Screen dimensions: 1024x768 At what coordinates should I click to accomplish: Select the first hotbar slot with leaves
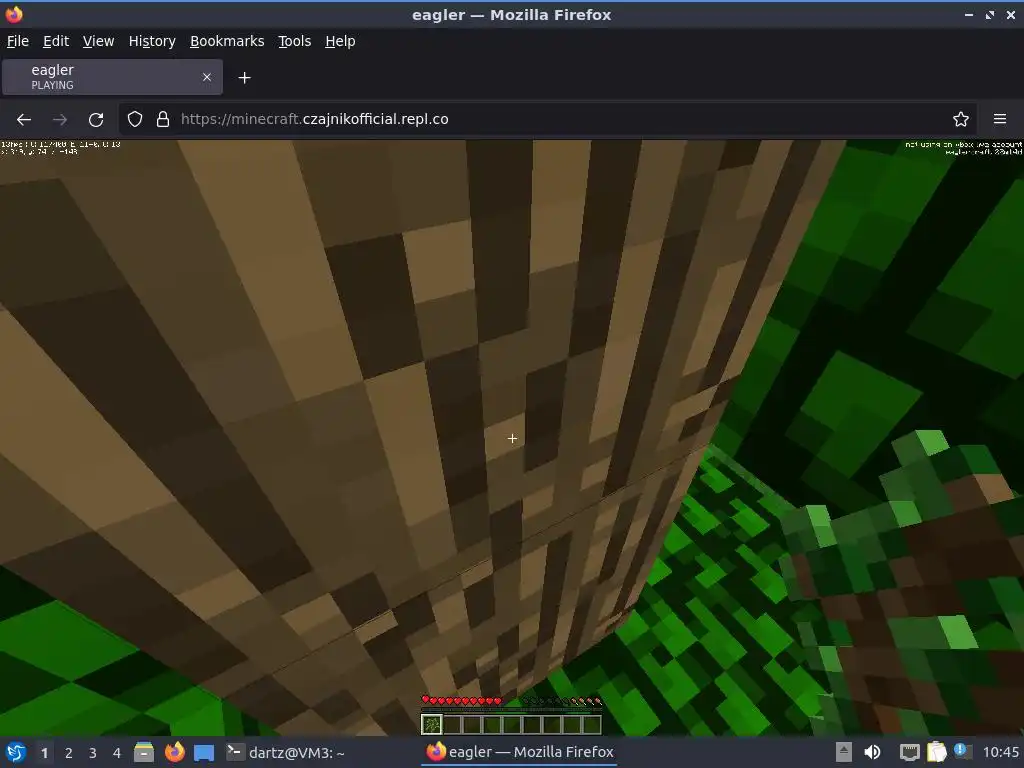[x=432, y=724]
